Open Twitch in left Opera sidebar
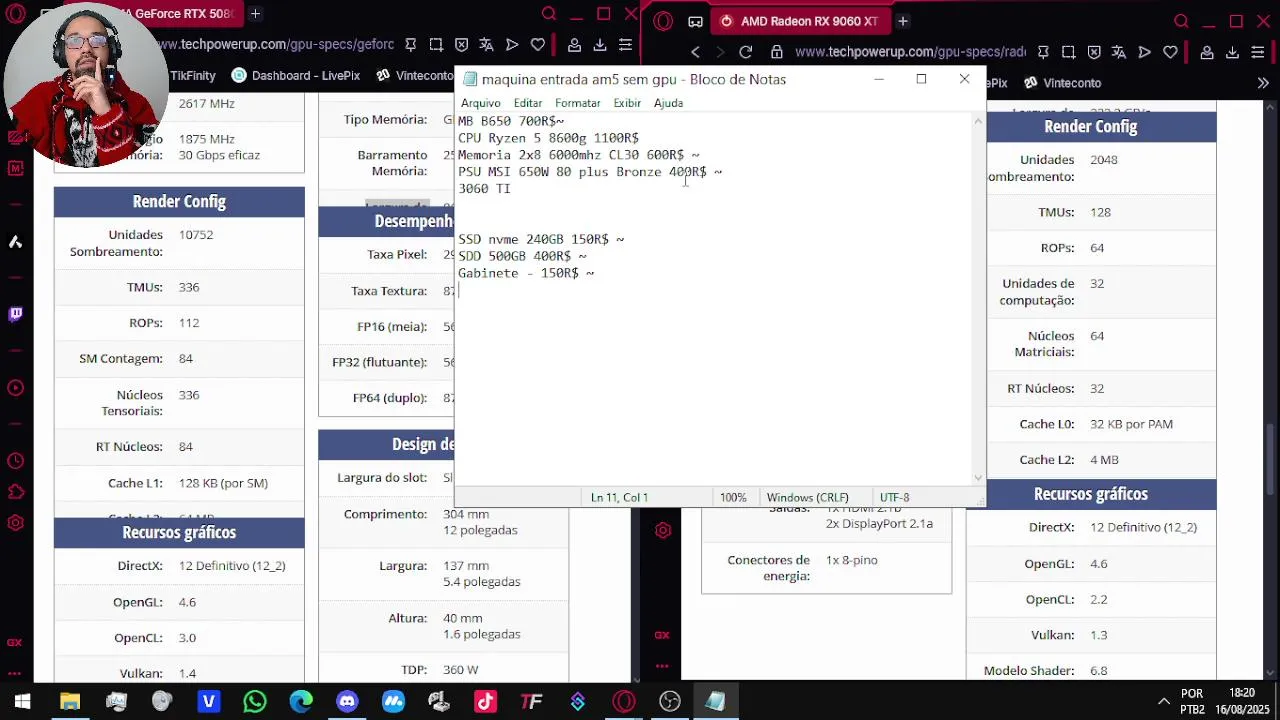Viewport: 1280px width, 720px height. tap(15, 314)
